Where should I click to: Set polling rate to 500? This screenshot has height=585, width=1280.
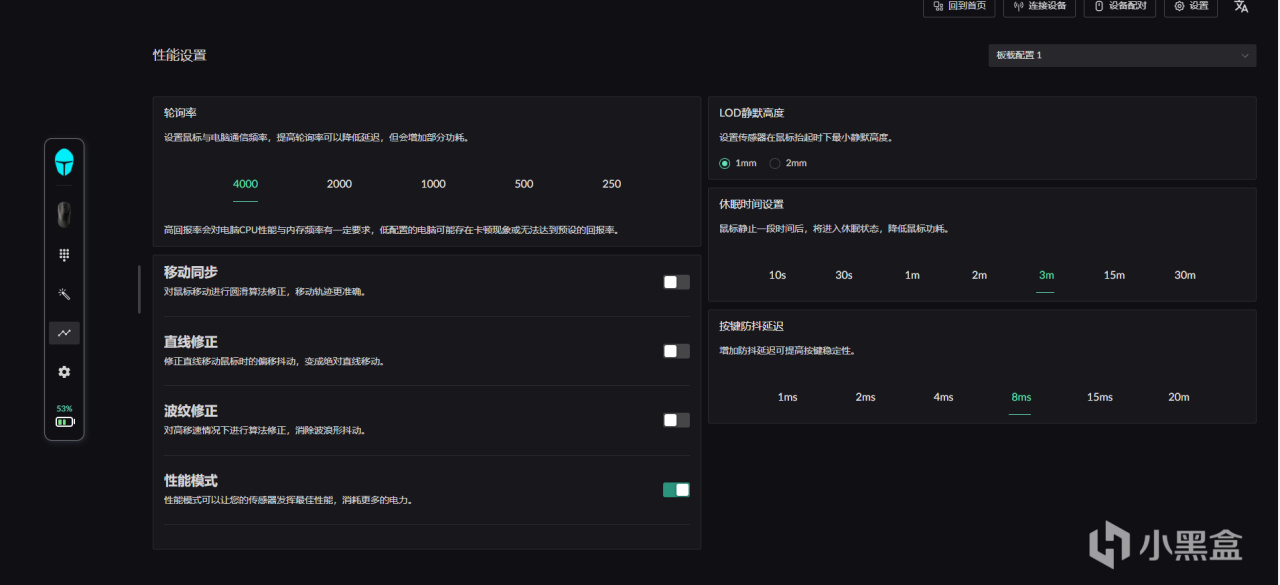524,184
